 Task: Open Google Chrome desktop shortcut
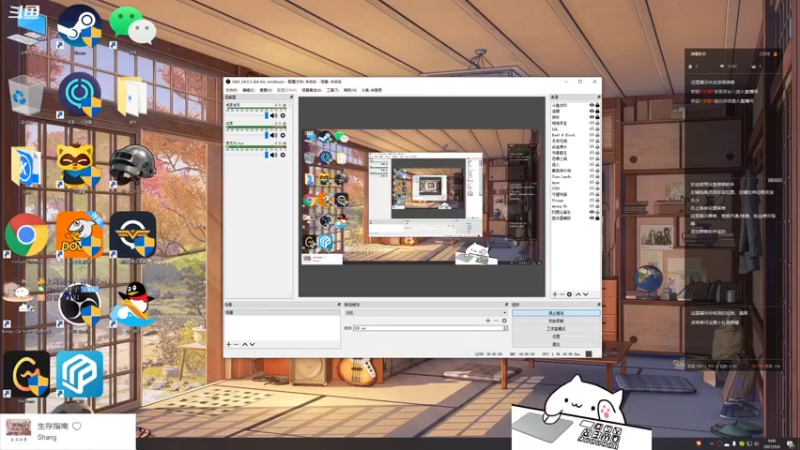27,237
